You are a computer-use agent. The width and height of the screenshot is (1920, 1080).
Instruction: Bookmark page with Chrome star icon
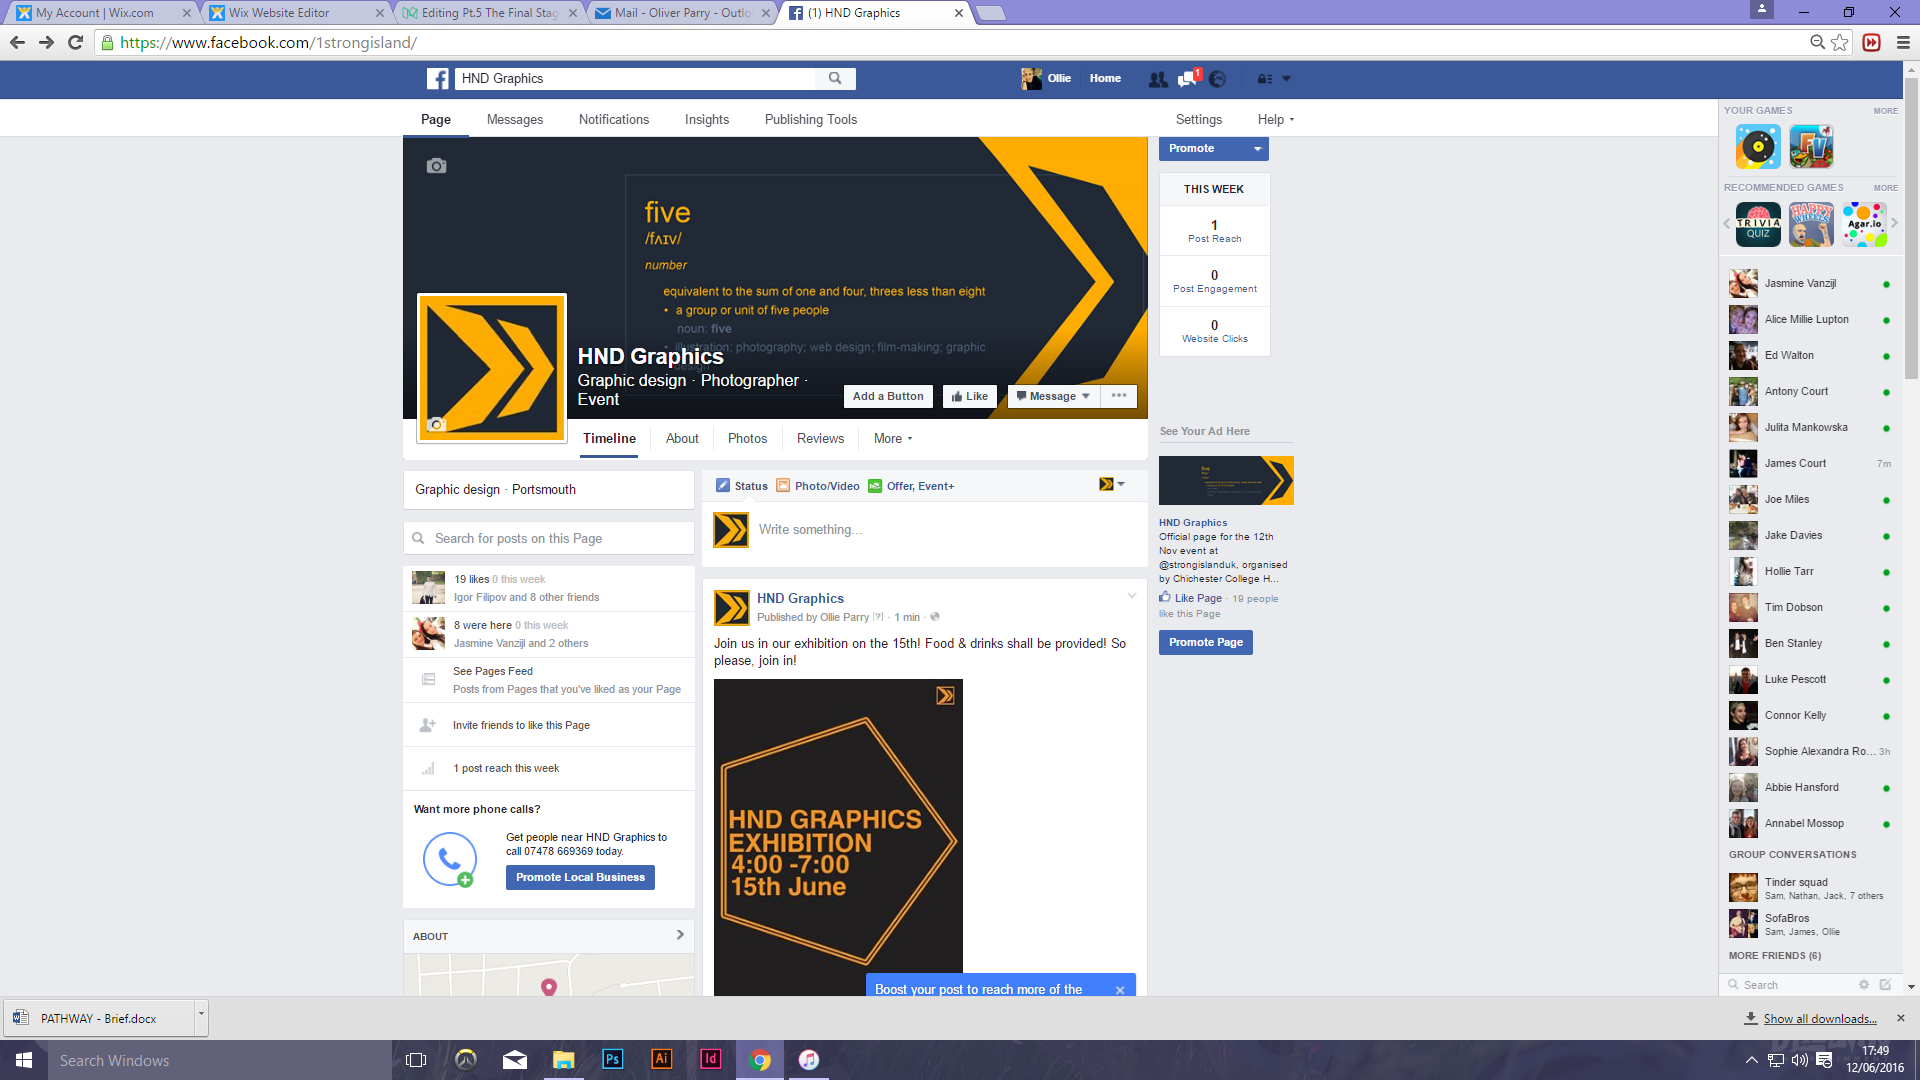[x=1840, y=42]
